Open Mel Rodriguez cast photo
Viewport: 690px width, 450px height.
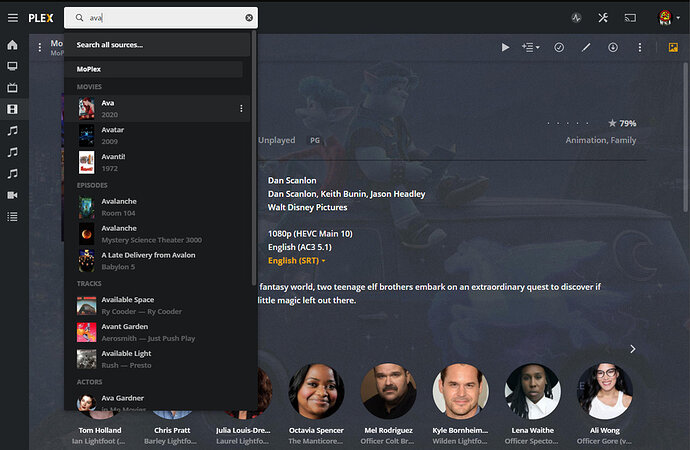coord(388,391)
